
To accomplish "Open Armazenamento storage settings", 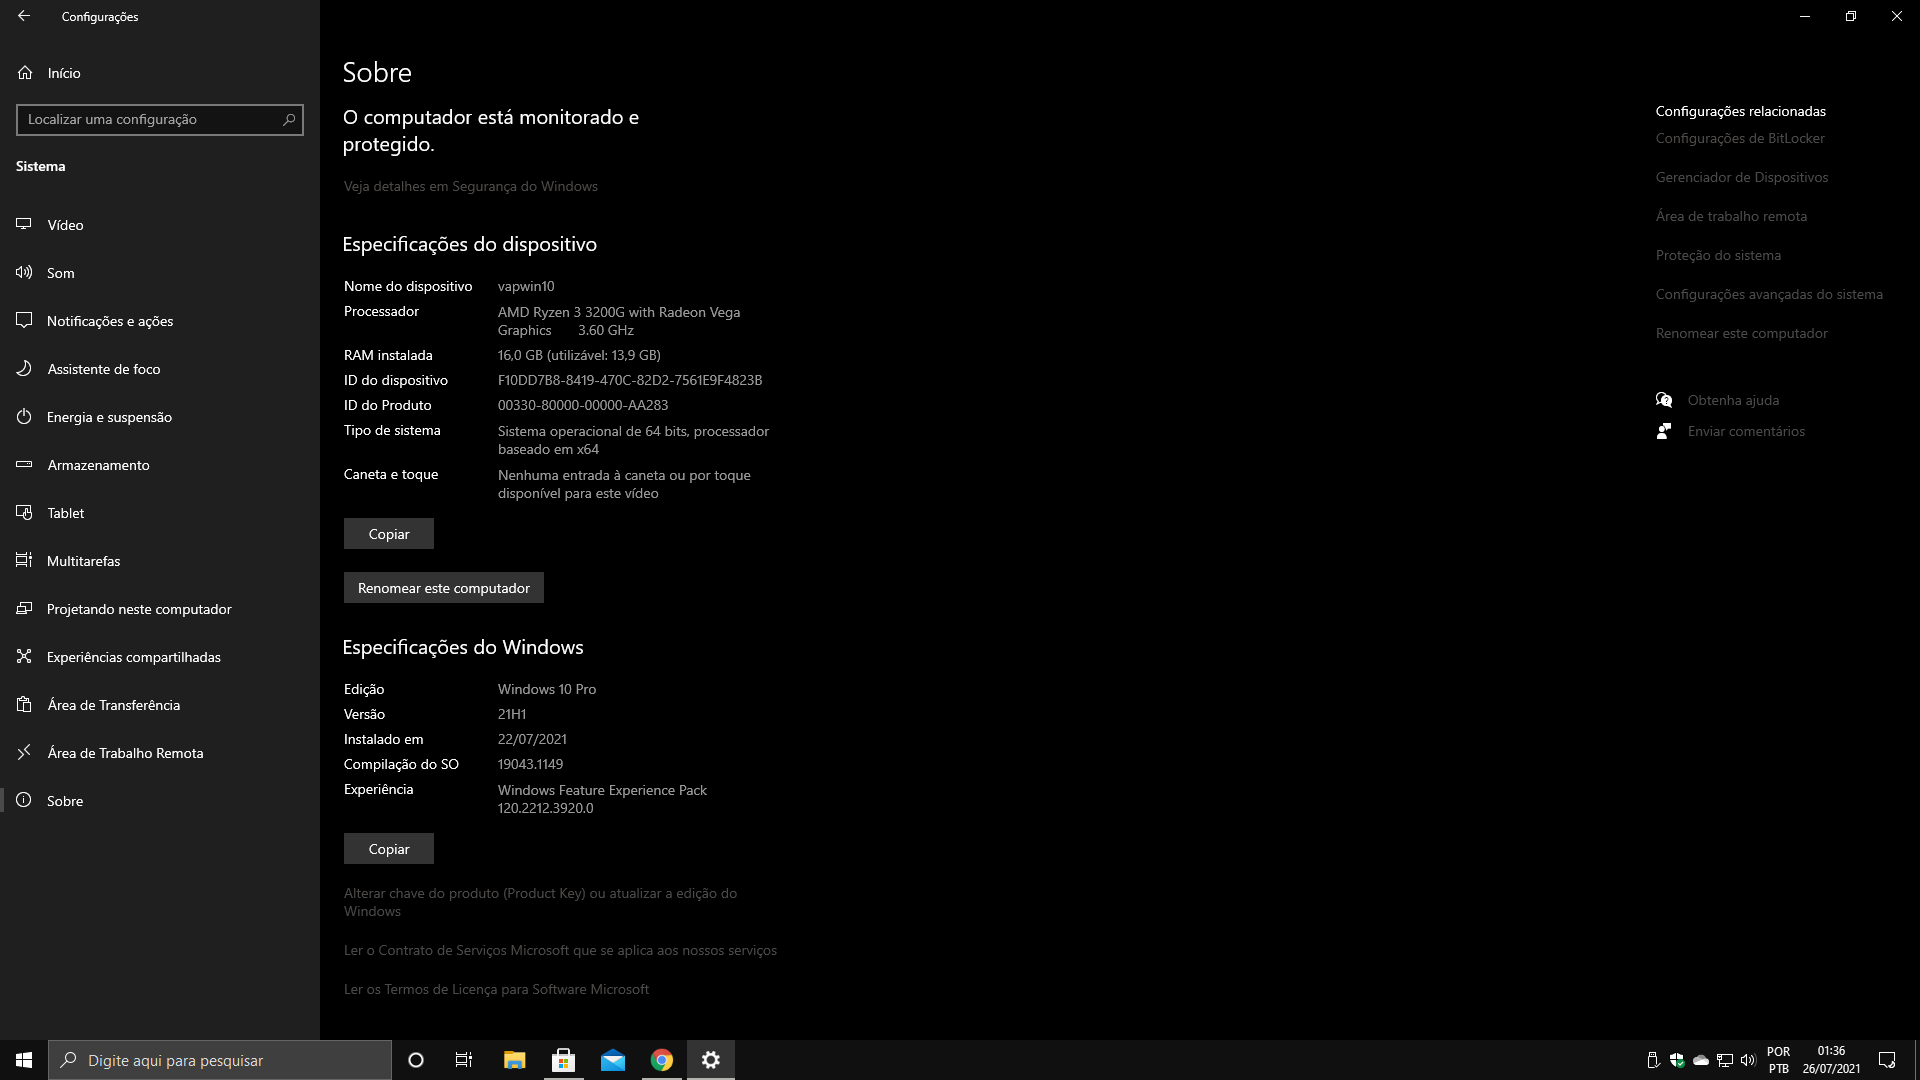I will tap(160, 465).
